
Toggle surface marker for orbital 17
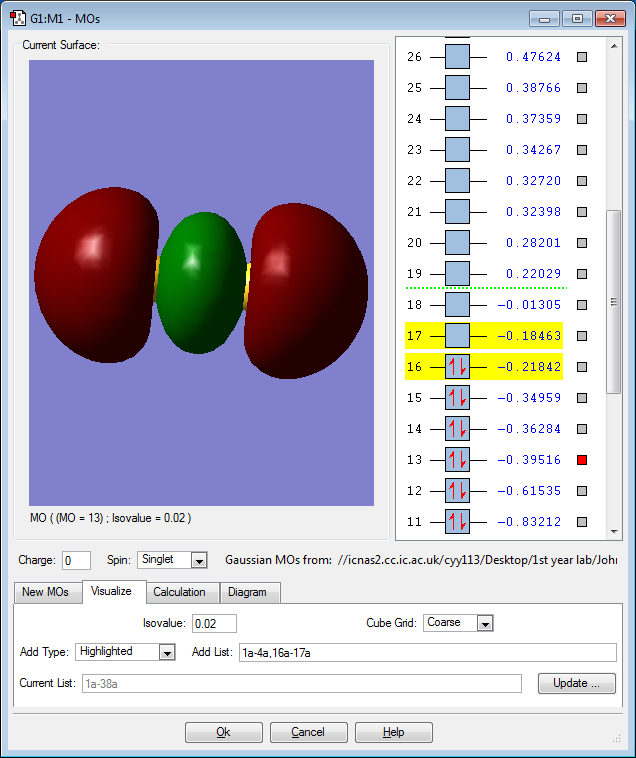pyautogui.click(x=582, y=336)
